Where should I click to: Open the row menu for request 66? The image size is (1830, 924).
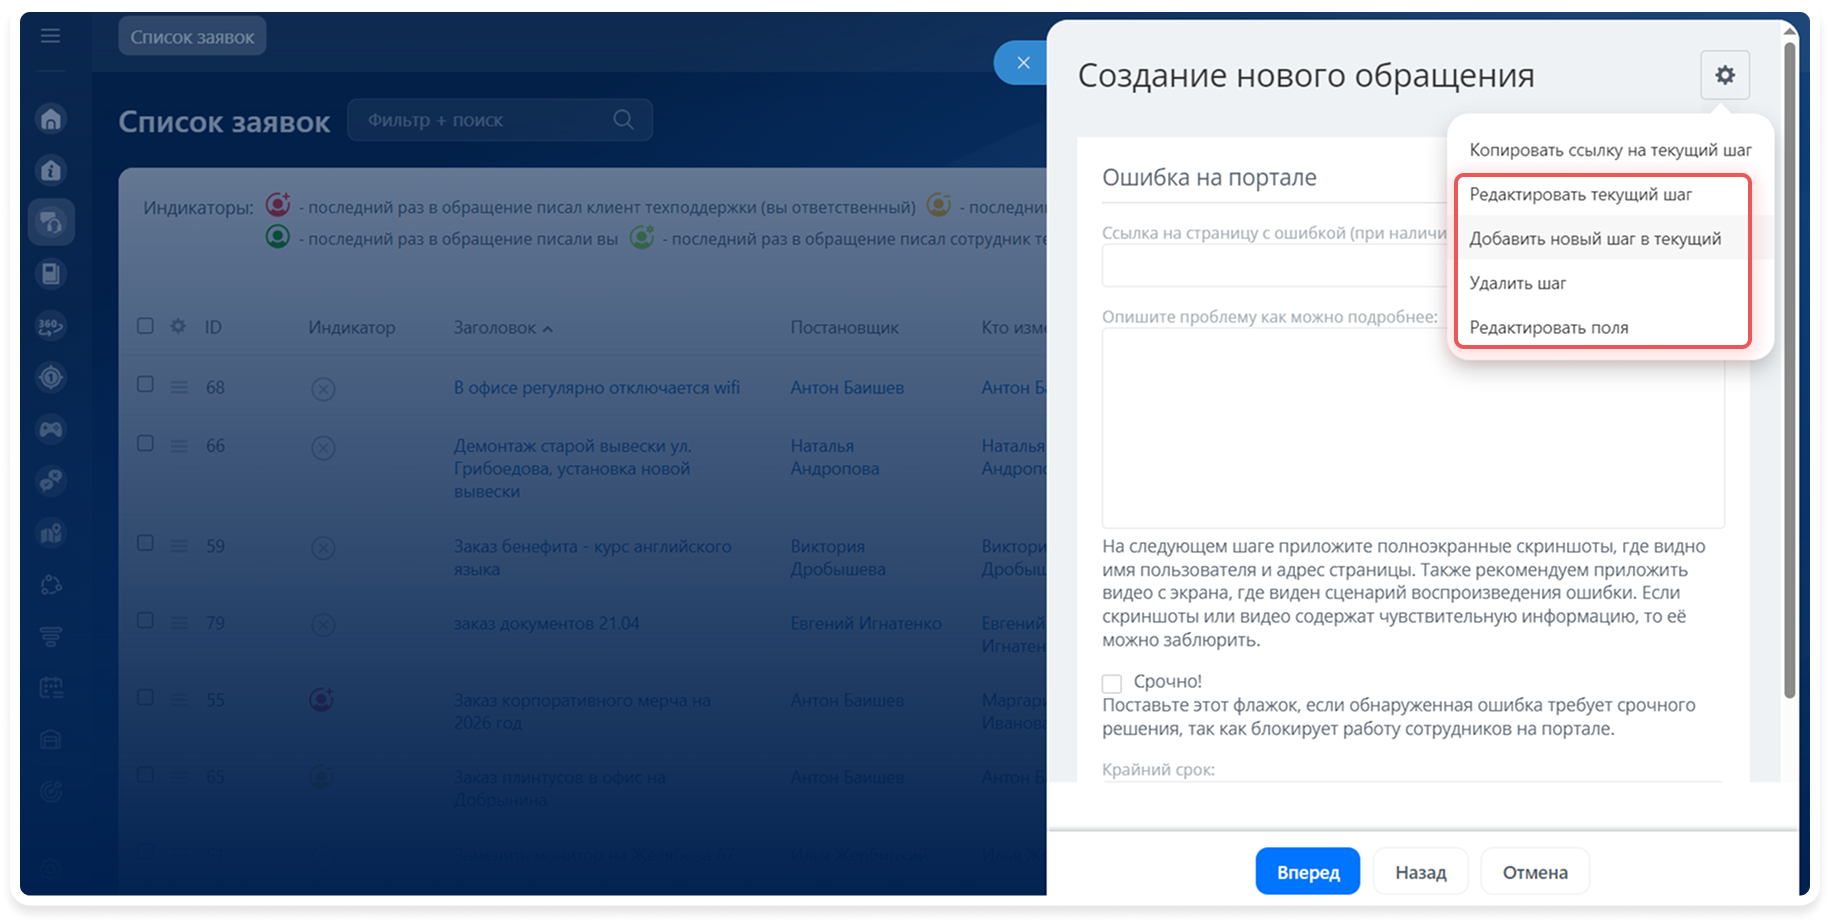pyautogui.click(x=179, y=446)
